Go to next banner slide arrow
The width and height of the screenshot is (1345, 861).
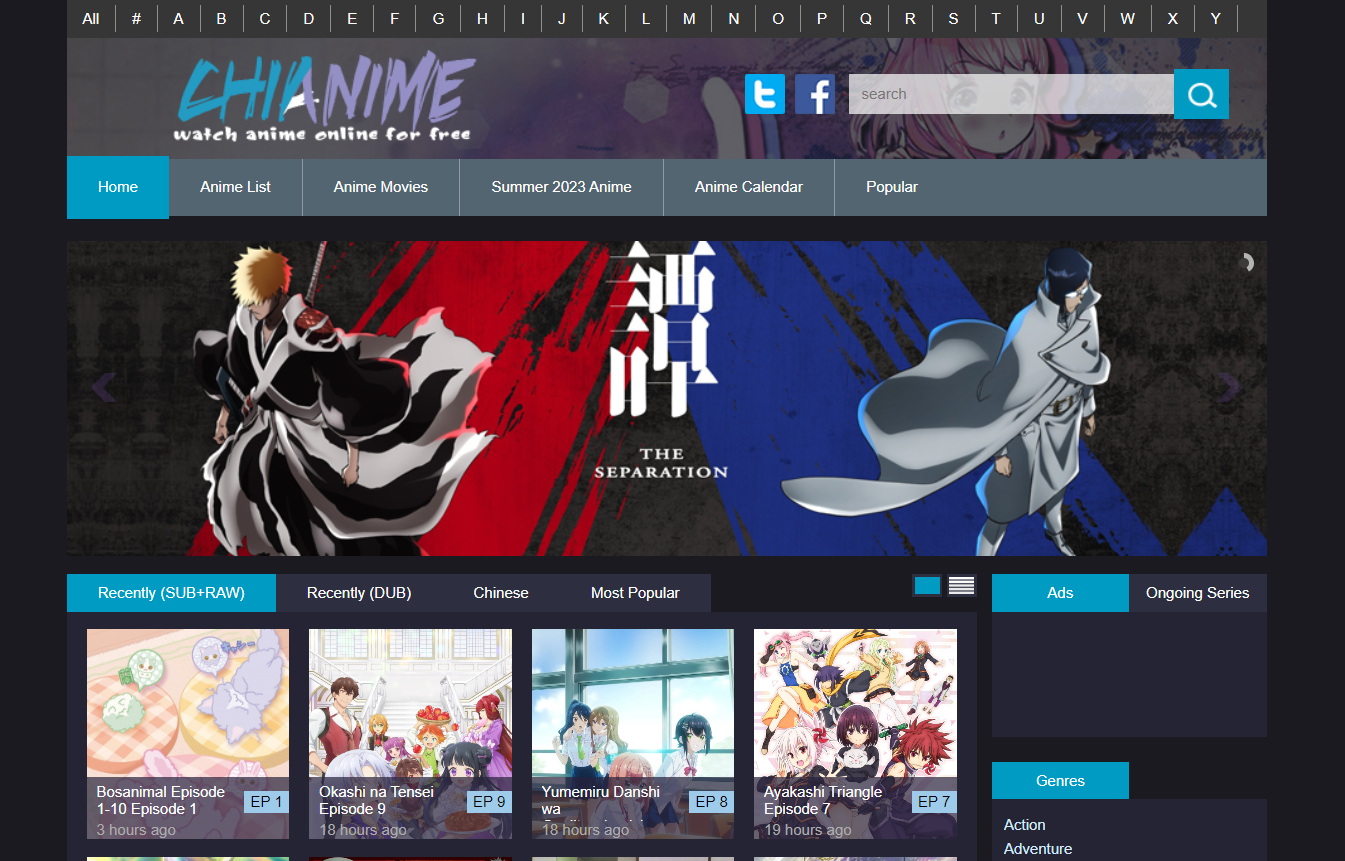click(1230, 386)
